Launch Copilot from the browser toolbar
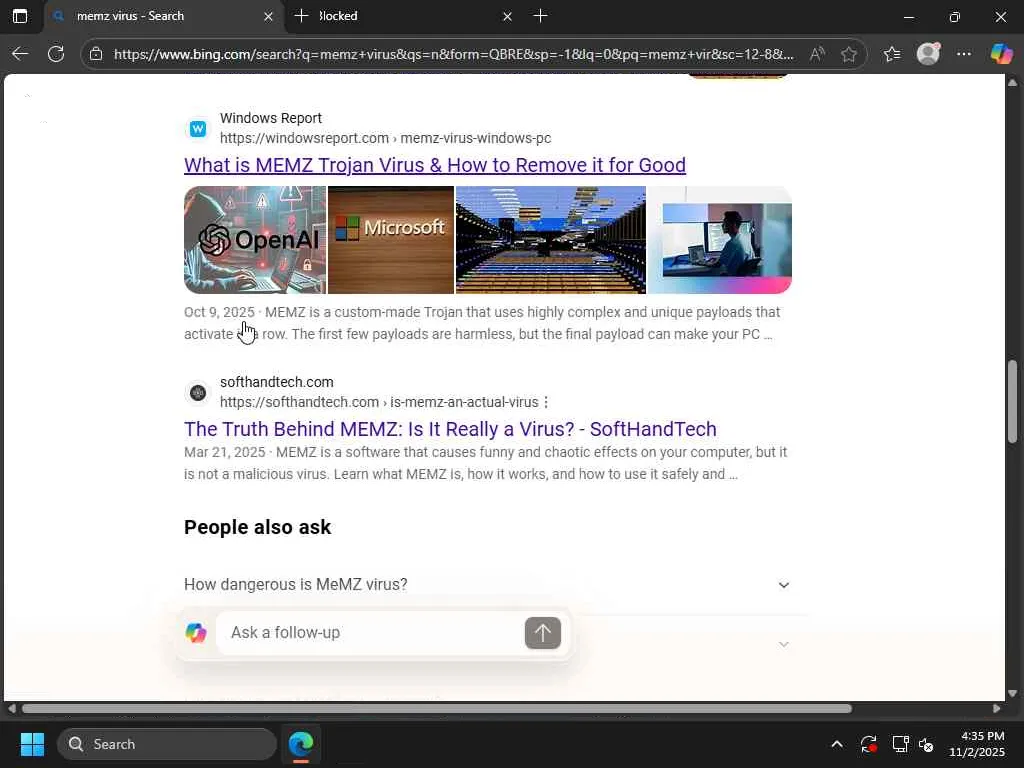This screenshot has width=1024, height=768. 1001,54
